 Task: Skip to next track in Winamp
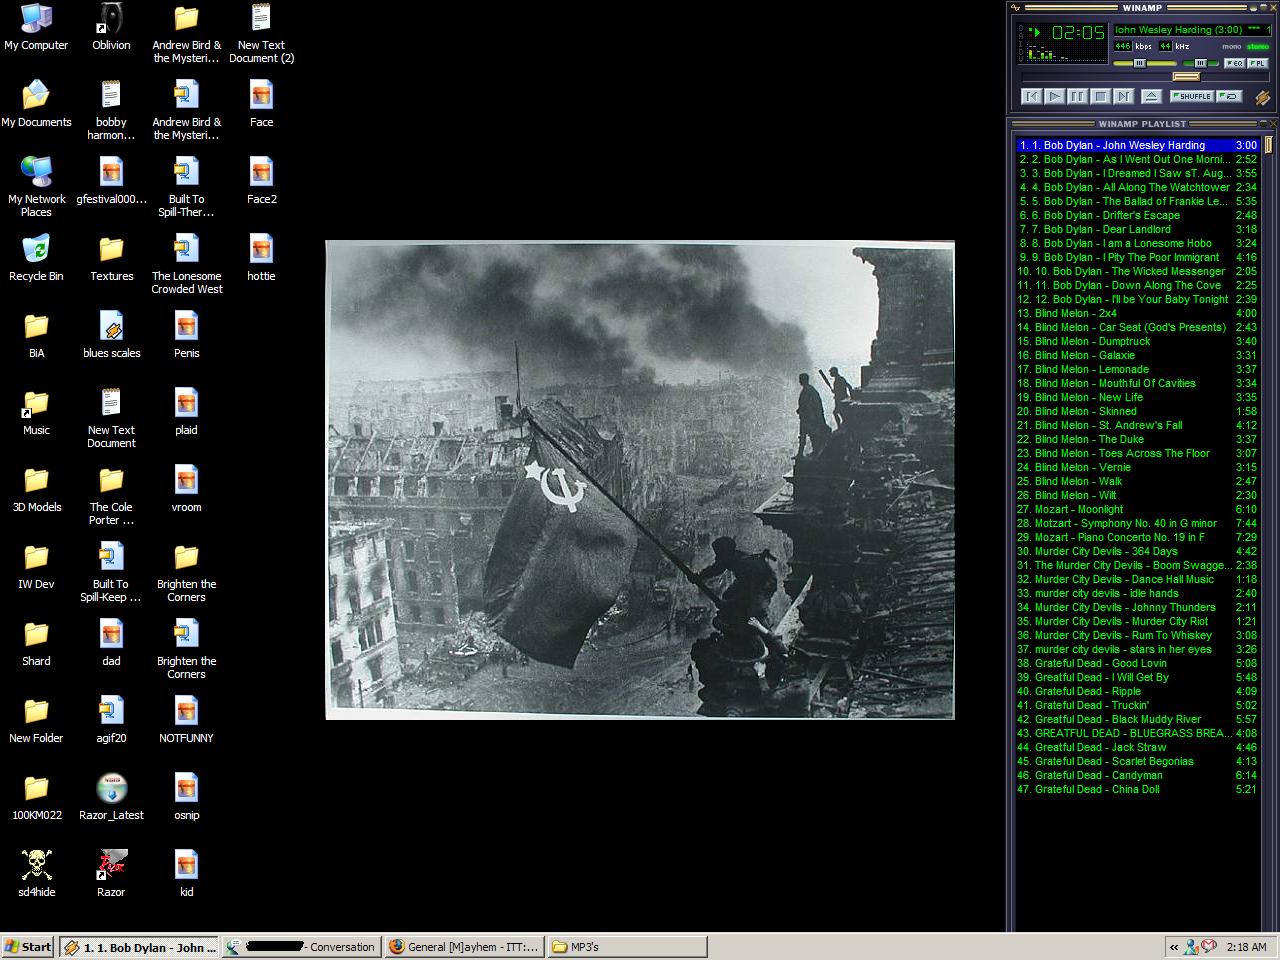1123,96
